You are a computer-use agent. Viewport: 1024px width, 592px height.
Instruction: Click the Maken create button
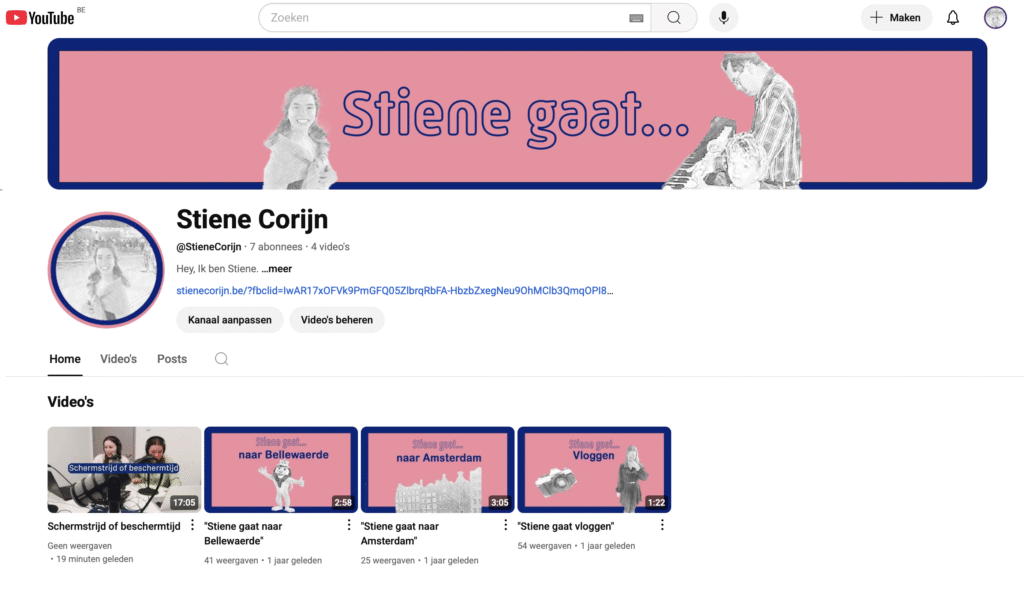[x=896, y=18]
